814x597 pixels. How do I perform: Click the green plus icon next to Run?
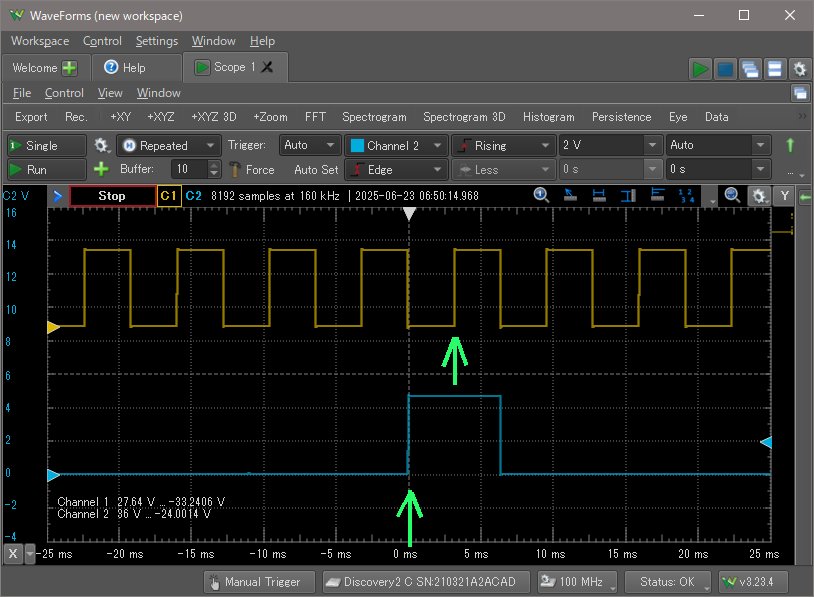pyautogui.click(x=101, y=169)
